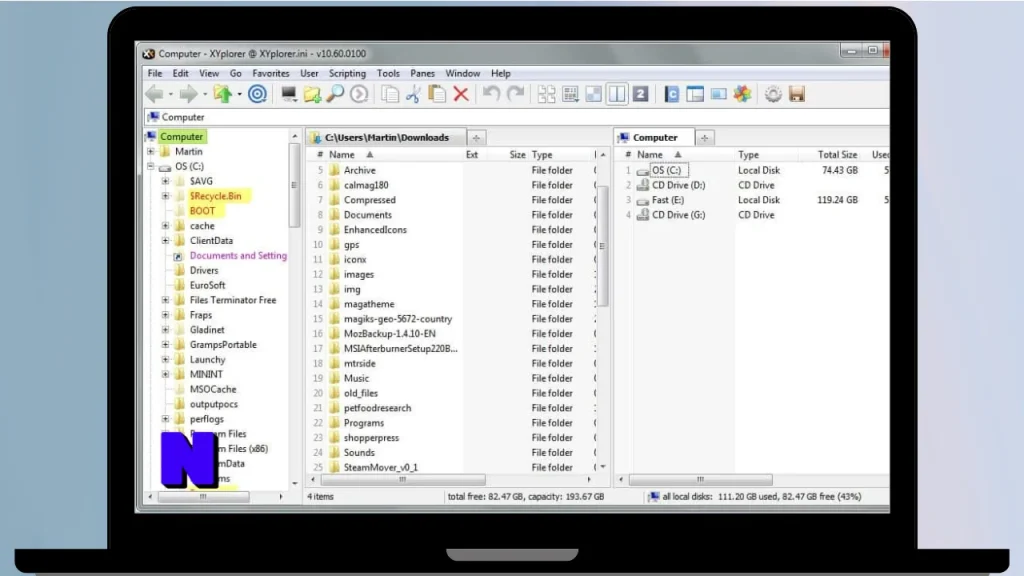Screen dimensions: 1024x576
Task: Click the round play-arrow toolbar icon
Action: (359, 94)
